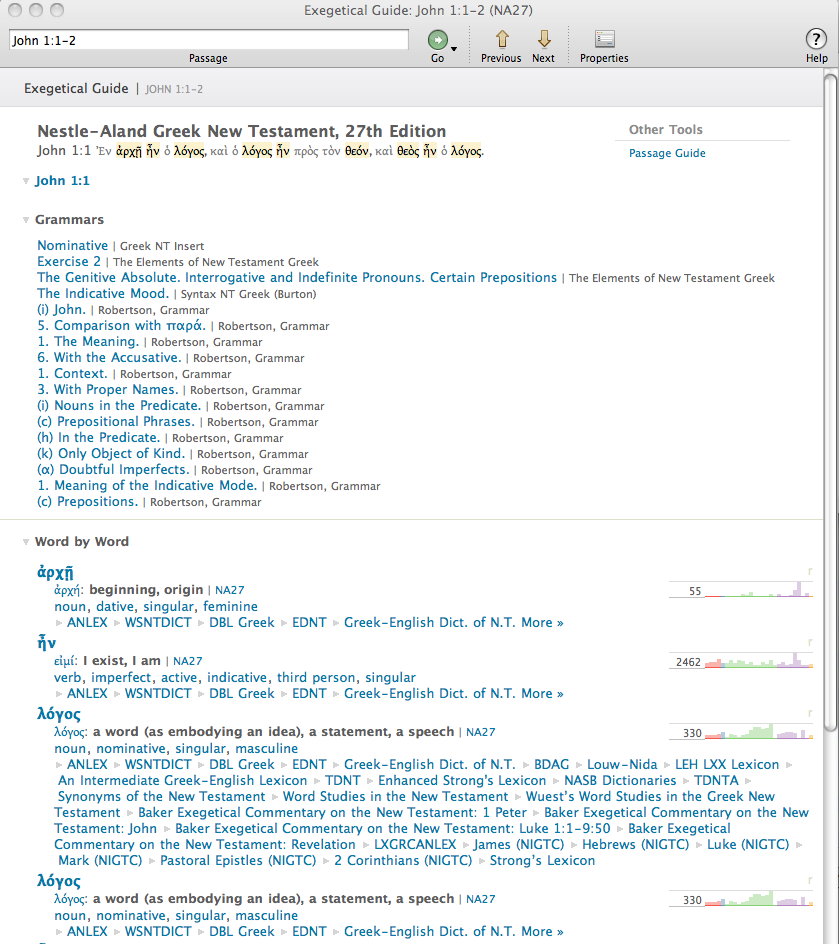Screen dimensions: 839x944
Task: Click the green Go arrow icon
Action: [438, 40]
